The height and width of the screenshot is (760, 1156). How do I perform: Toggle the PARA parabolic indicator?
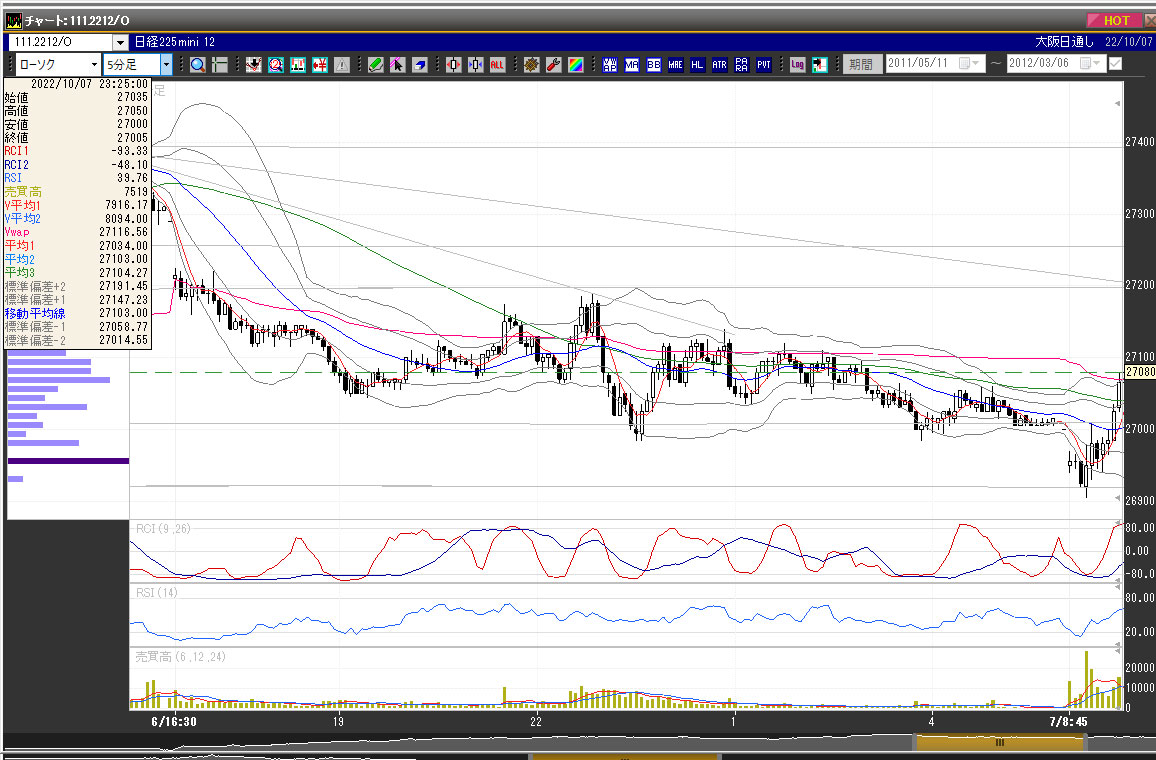click(742, 65)
